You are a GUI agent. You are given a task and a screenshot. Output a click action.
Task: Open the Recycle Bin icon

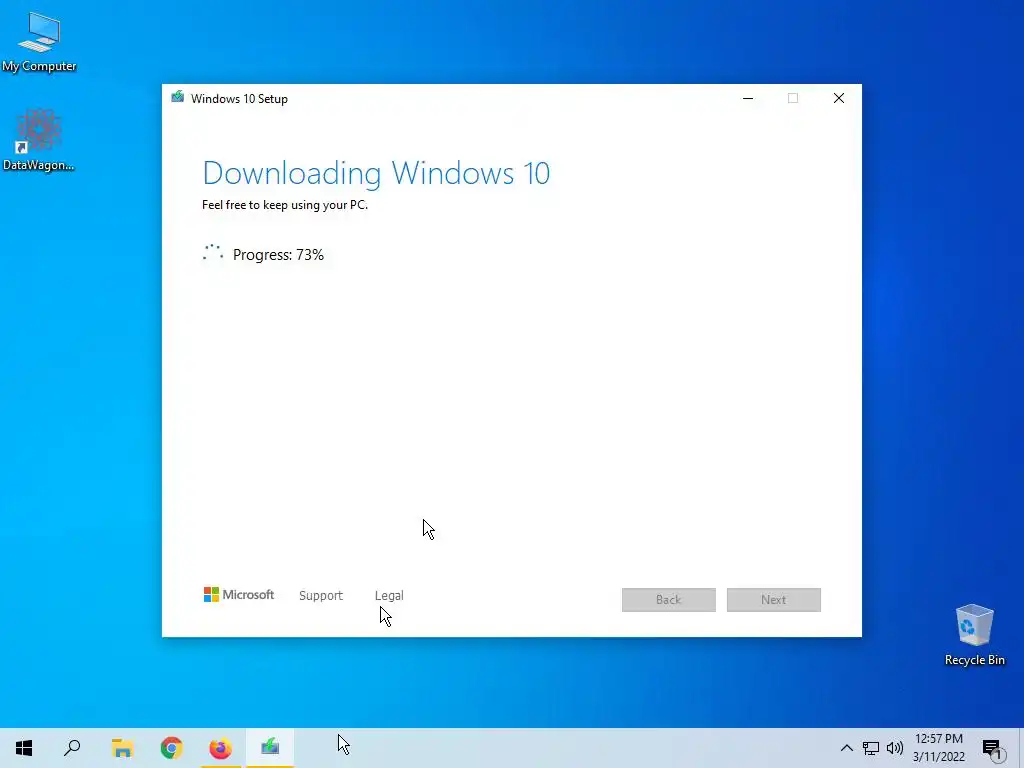pyautogui.click(x=974, y=635)
